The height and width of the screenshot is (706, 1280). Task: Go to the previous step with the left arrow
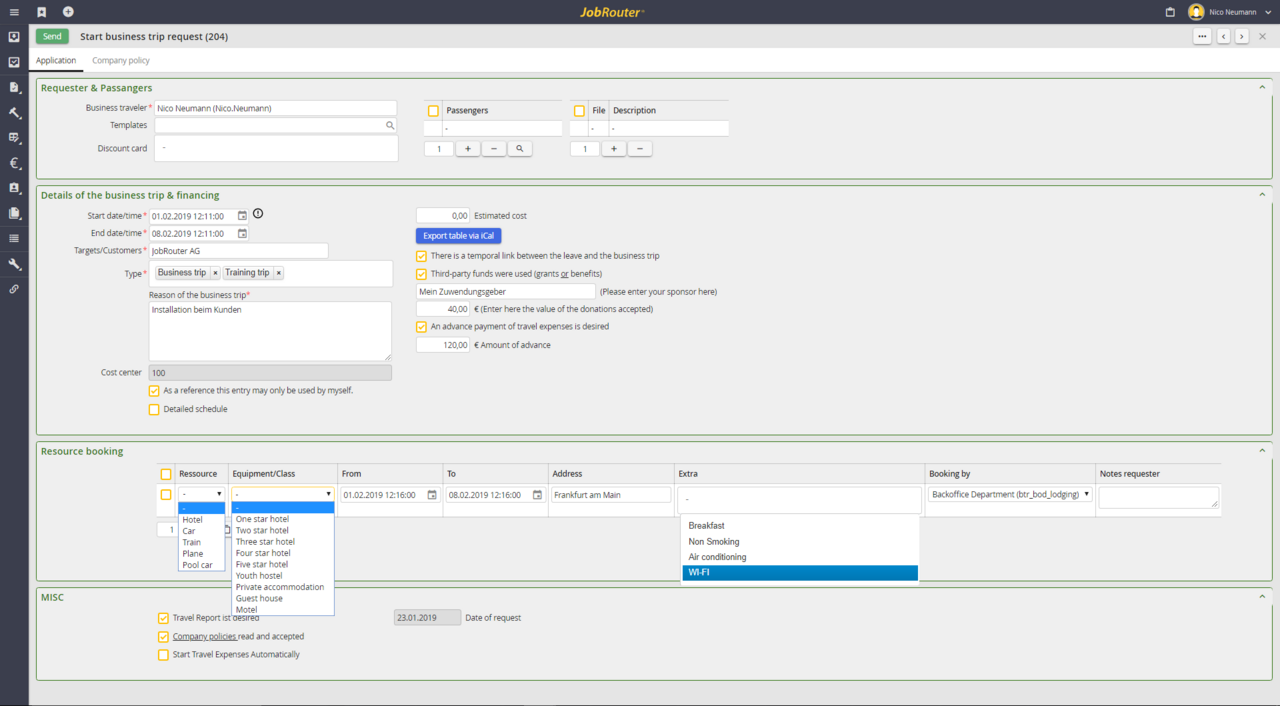1224,36
